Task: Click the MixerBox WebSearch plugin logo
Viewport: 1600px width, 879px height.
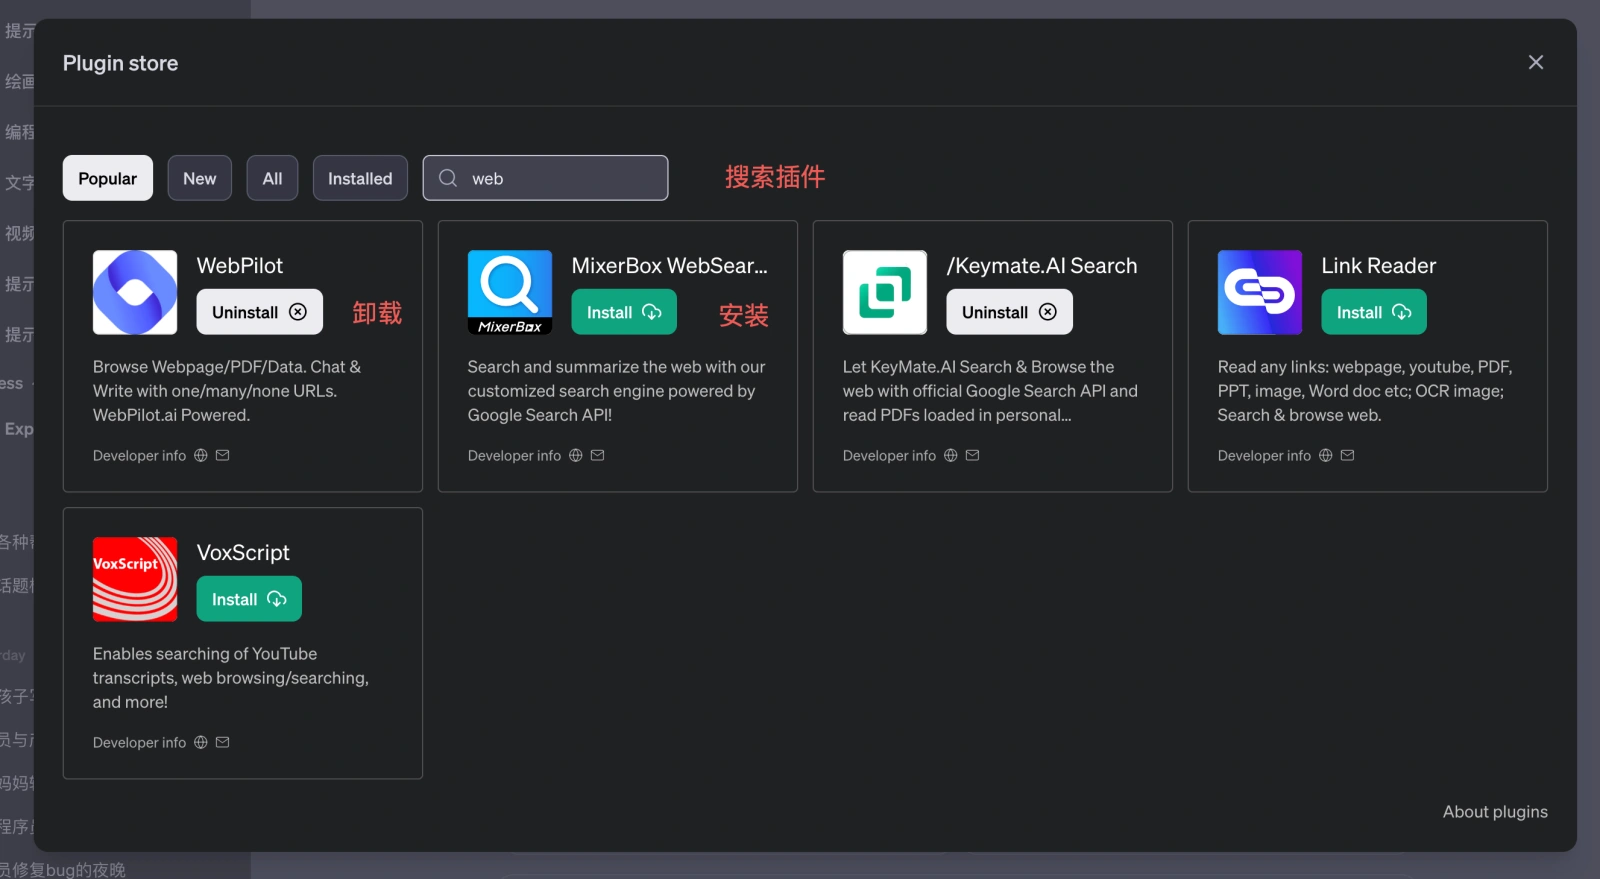Action: tap(510, 292)
